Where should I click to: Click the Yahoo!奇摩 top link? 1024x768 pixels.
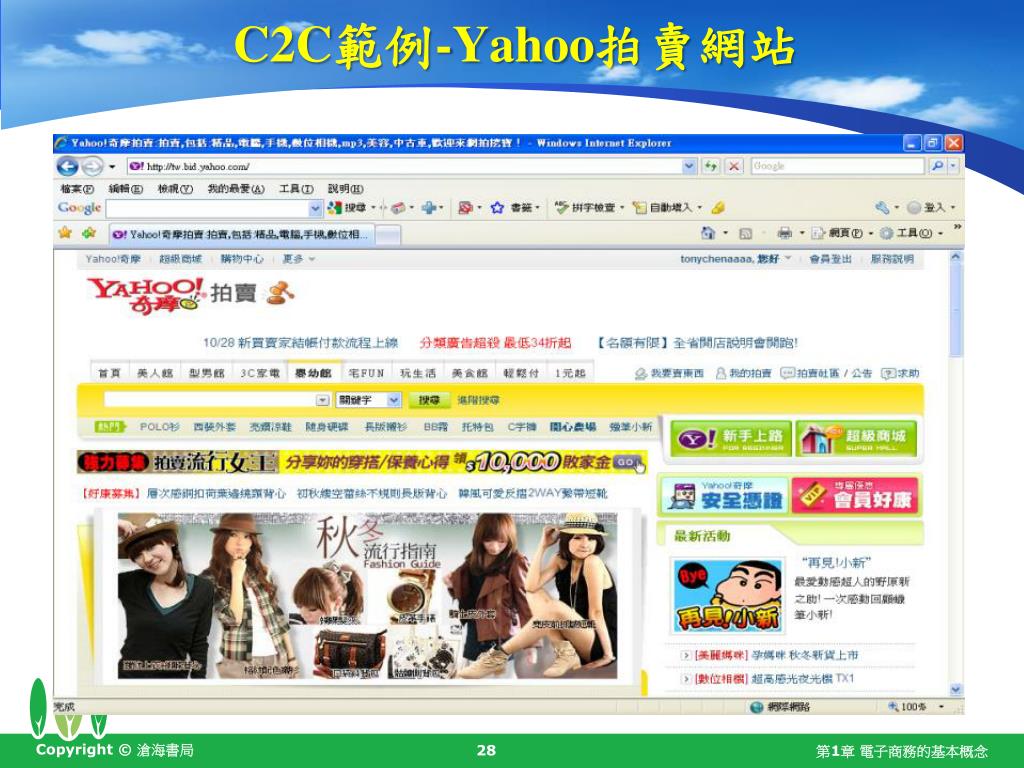point(113,259)
